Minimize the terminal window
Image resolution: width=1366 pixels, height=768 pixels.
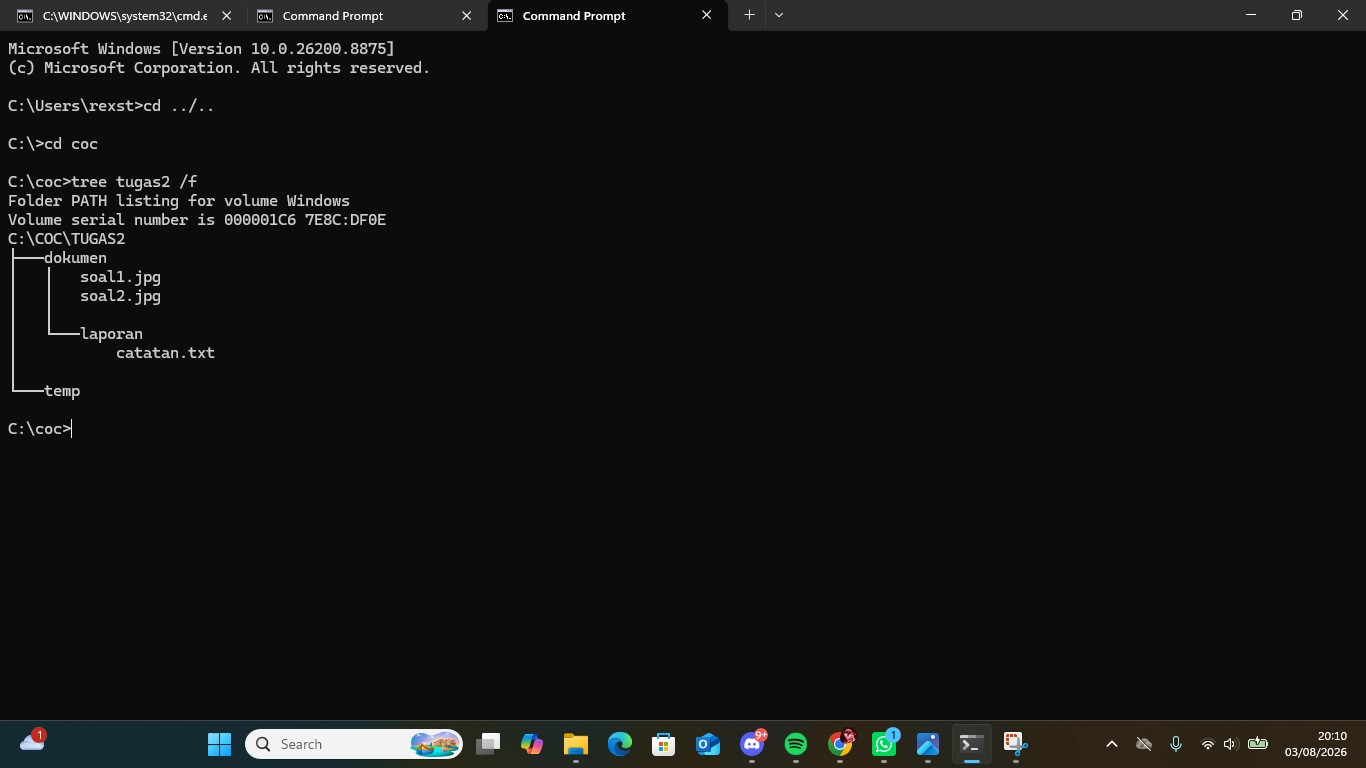1251,15
